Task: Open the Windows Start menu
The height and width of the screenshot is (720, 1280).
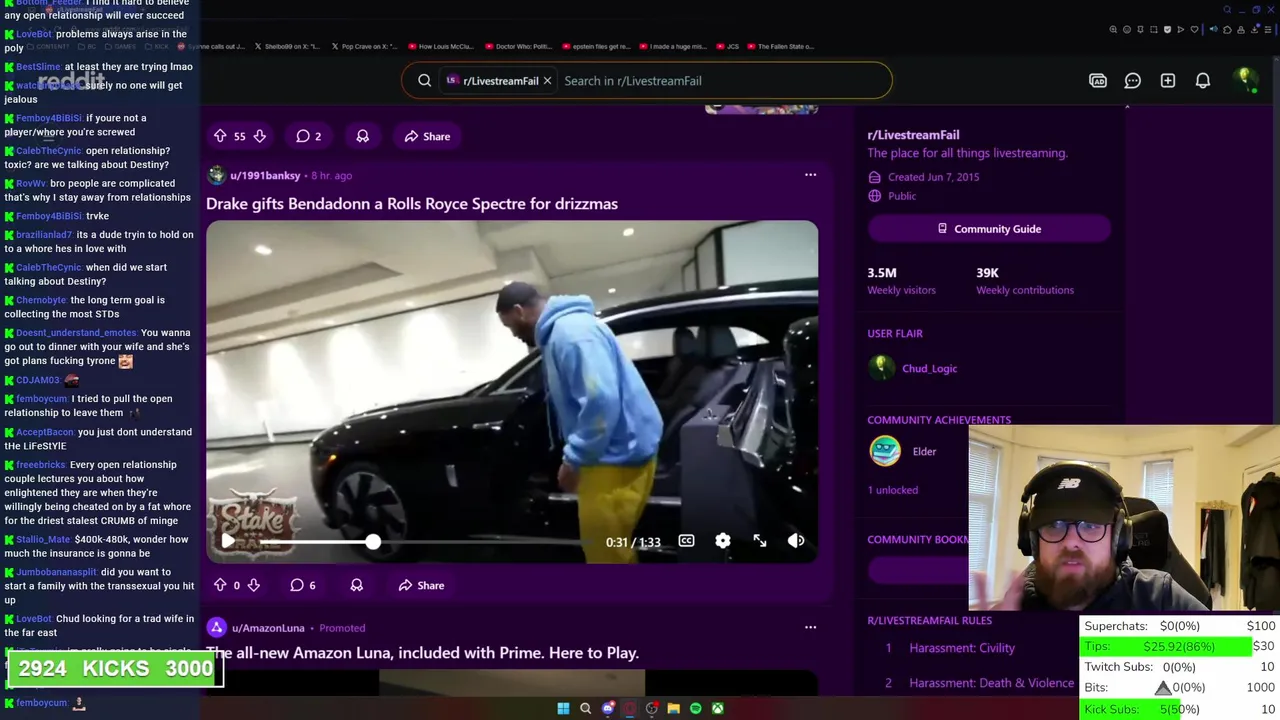Action: (x=563, y=708)
